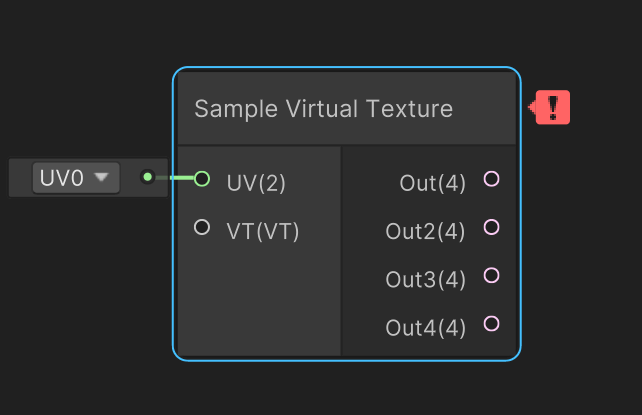Click the VT(VT) input port circle

point(202,228)
